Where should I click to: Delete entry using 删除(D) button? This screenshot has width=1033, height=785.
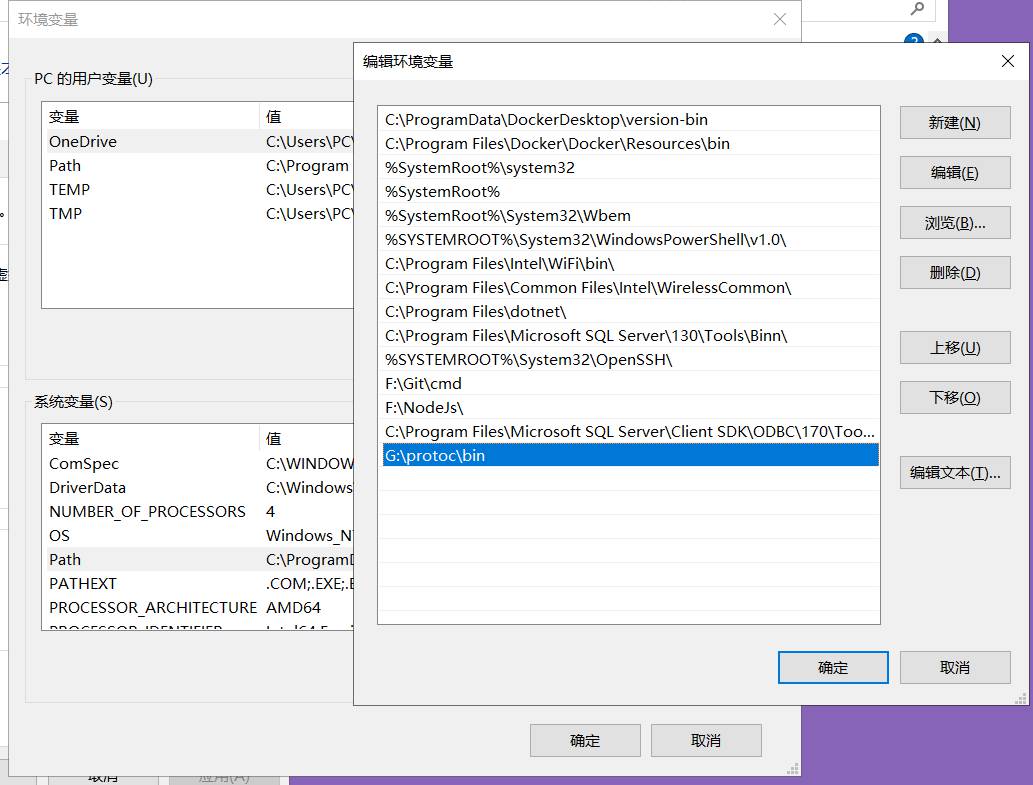[954, 273]
